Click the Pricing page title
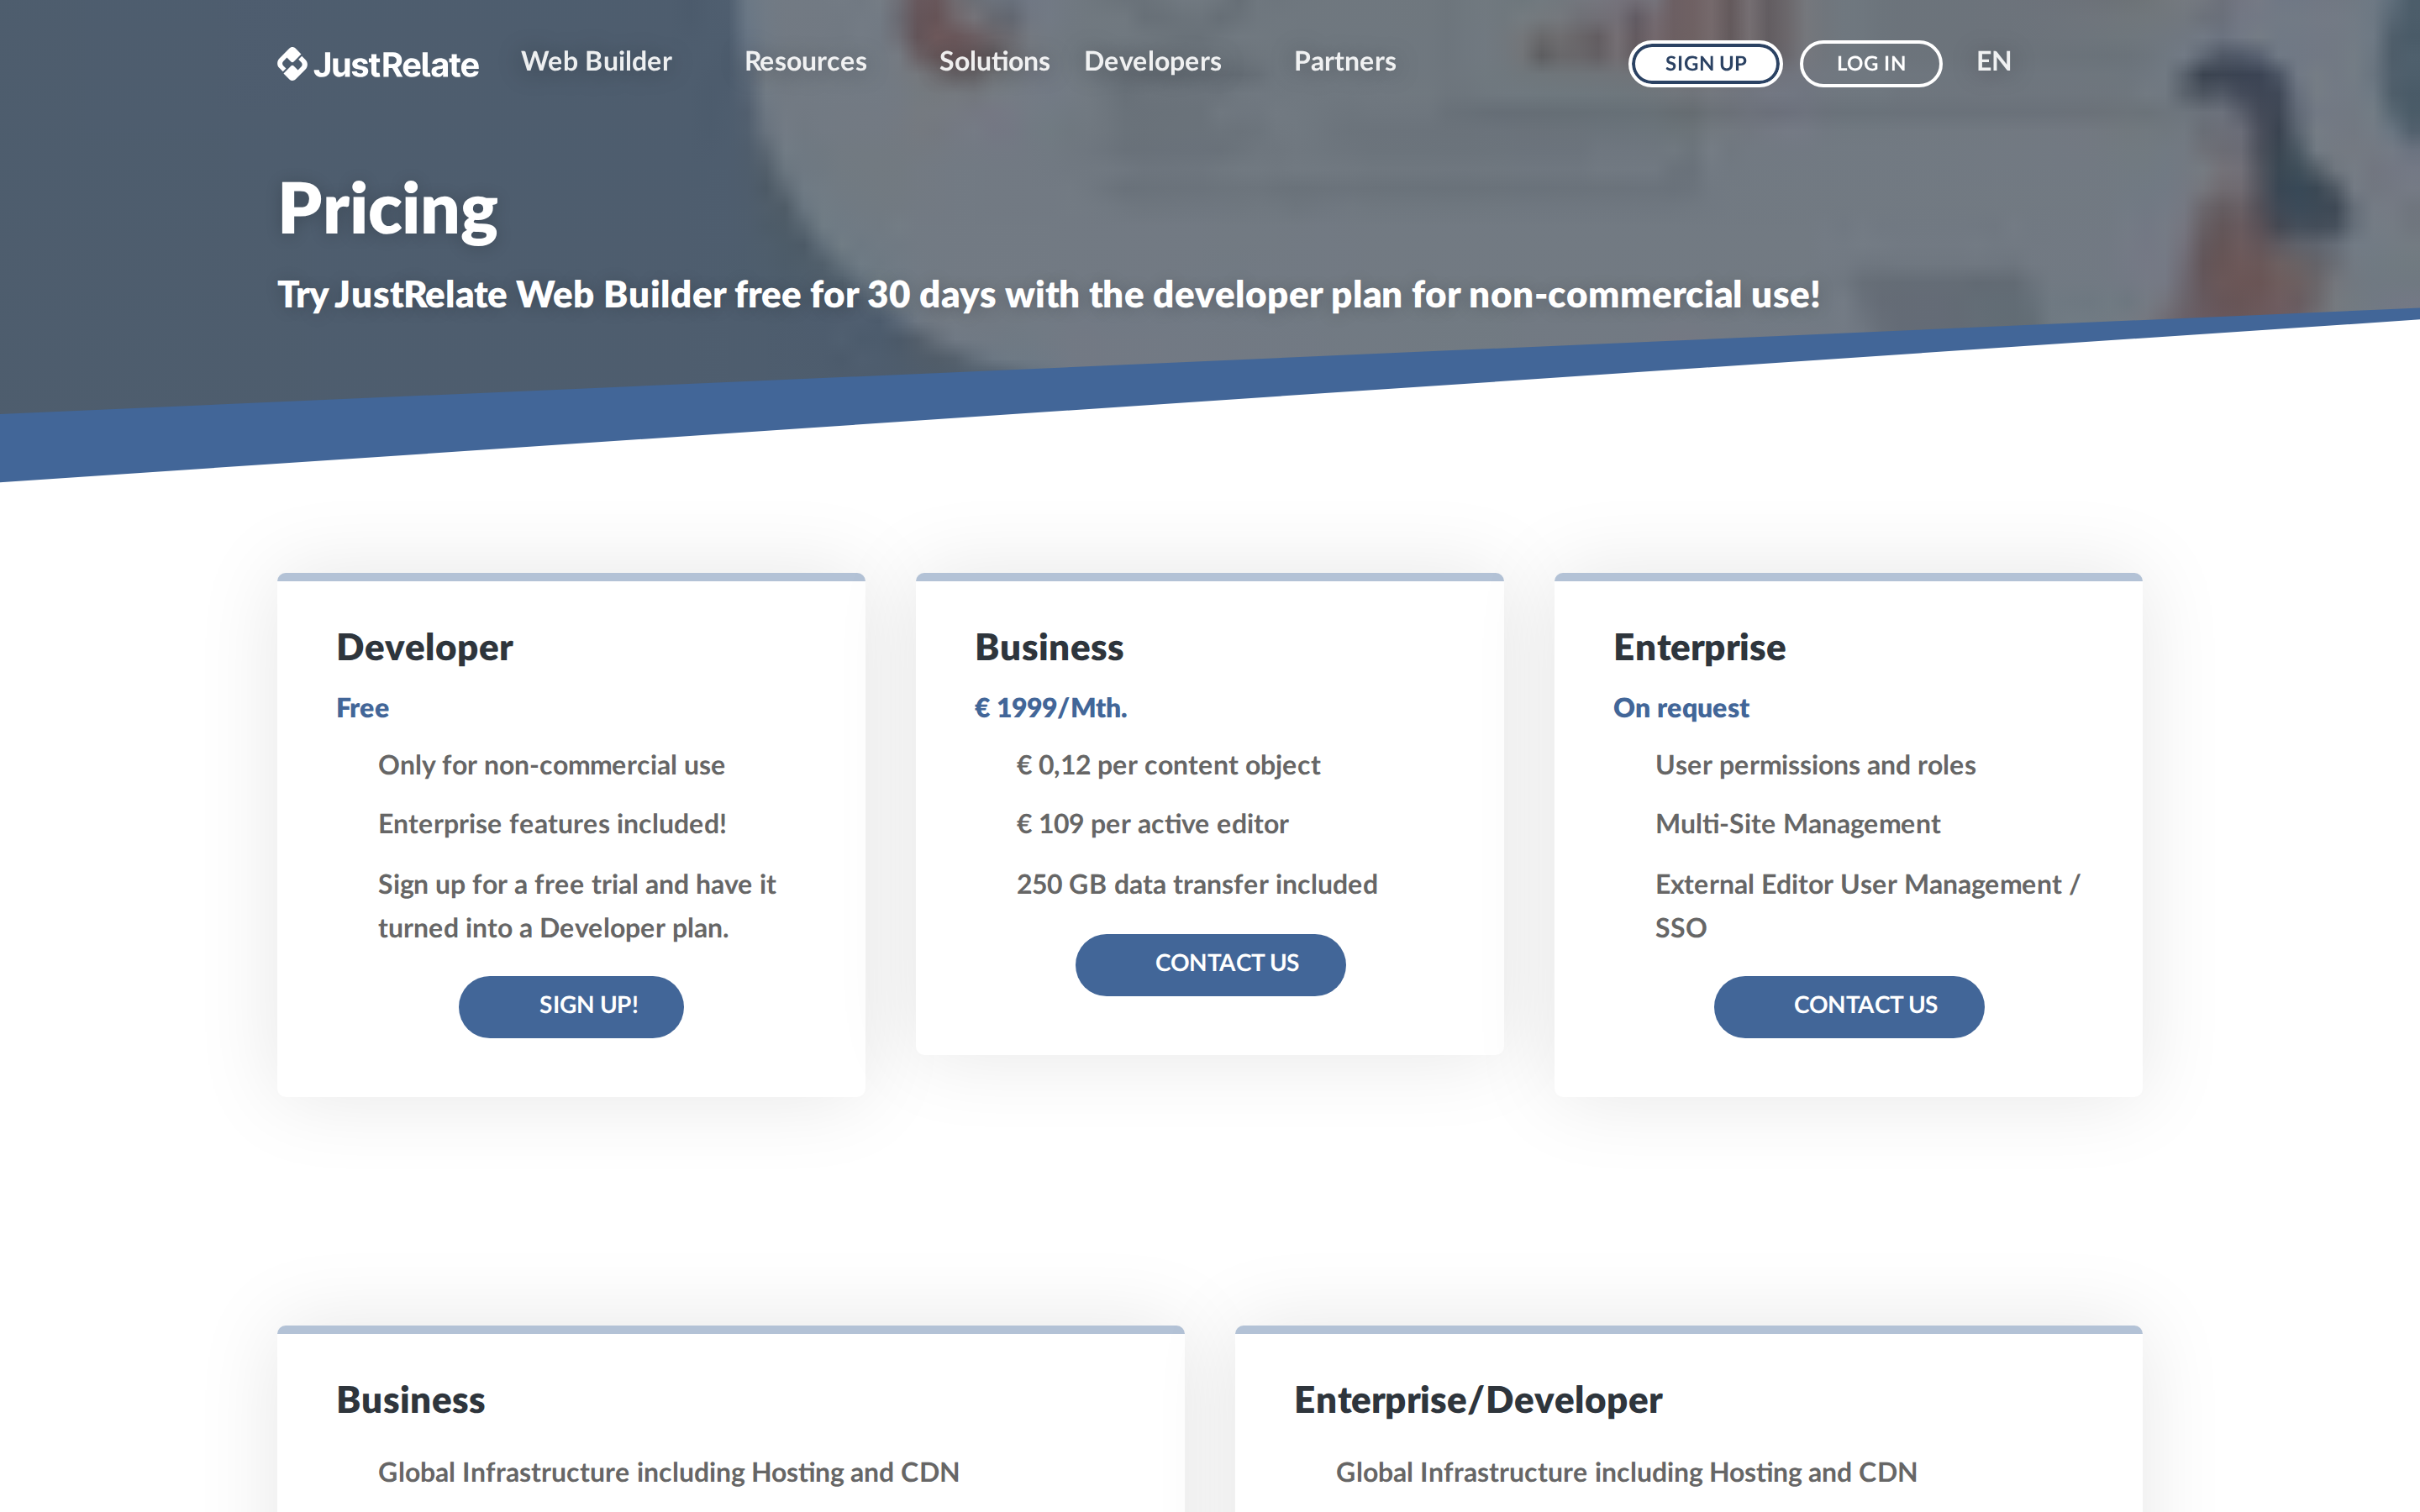This screenshot has height=1512, width=2420. (x=388, y=210)
